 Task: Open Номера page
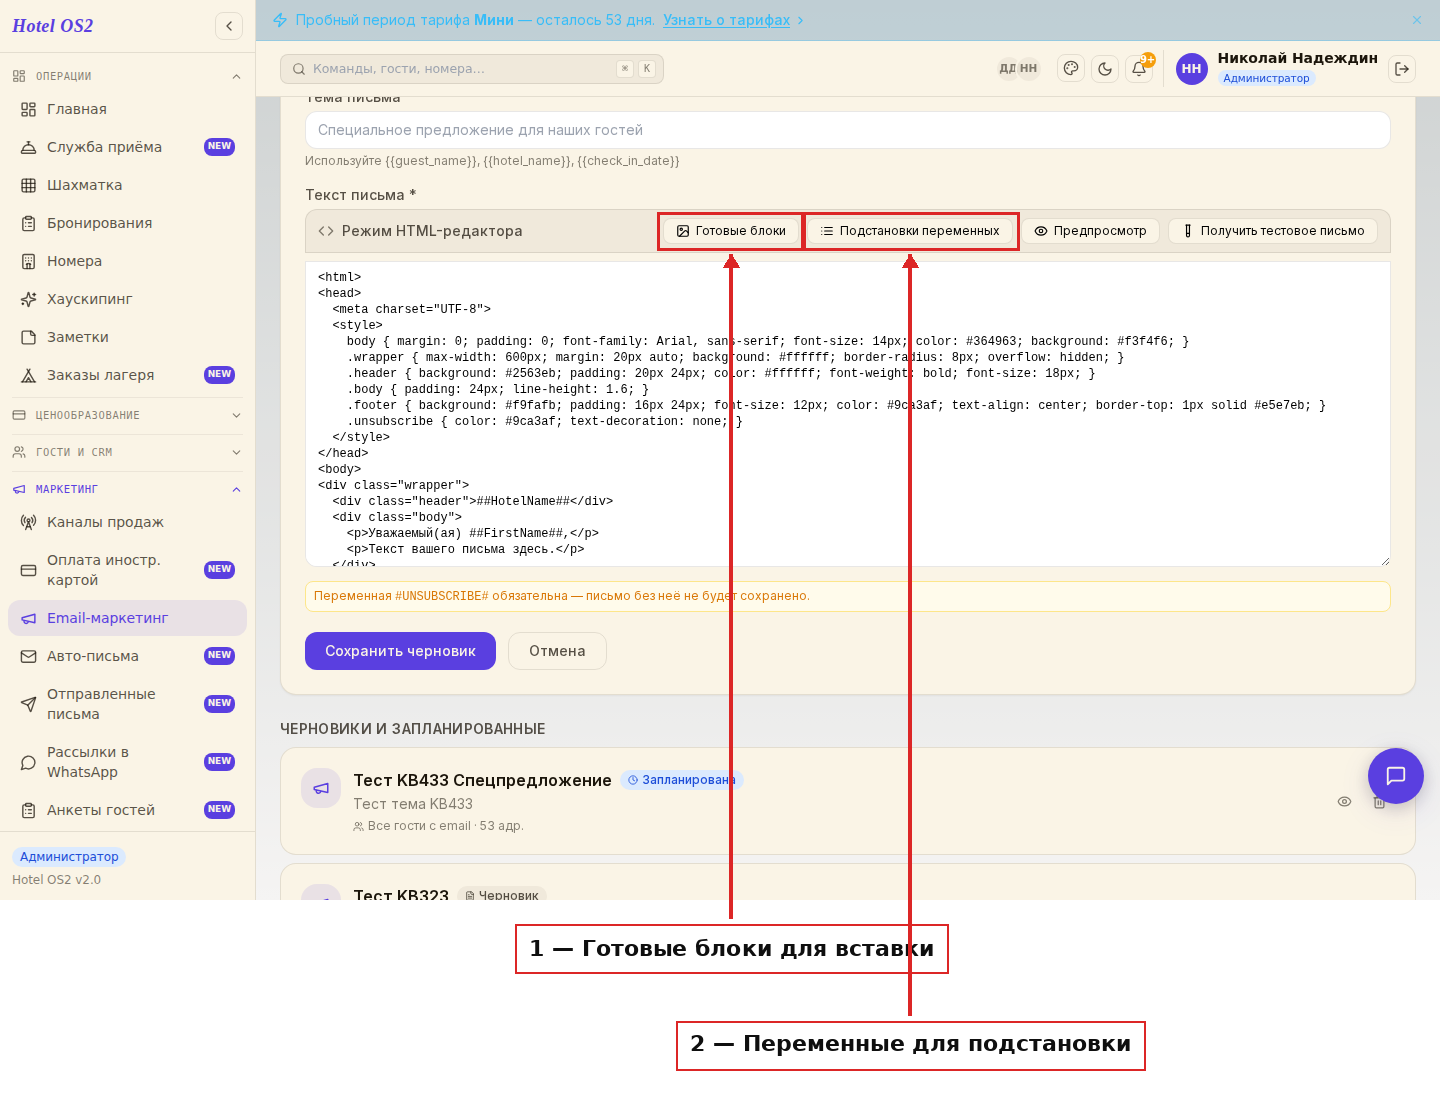point(127,261)
